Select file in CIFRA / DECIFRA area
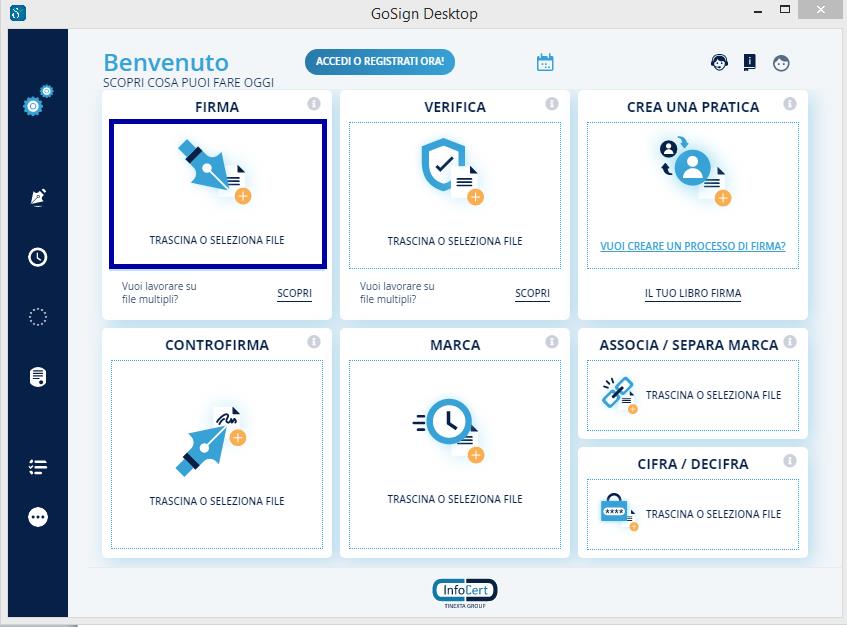 pos(692,513)
